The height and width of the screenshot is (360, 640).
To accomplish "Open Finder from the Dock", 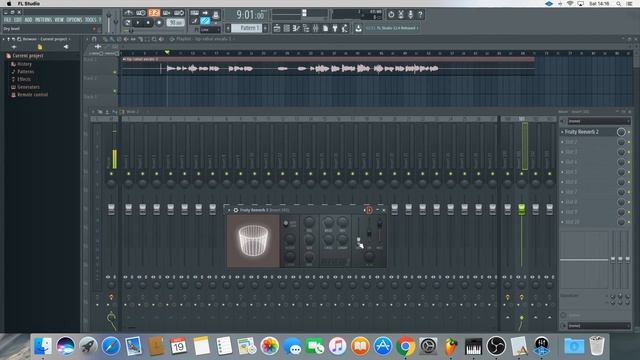I will click(43, 346).
